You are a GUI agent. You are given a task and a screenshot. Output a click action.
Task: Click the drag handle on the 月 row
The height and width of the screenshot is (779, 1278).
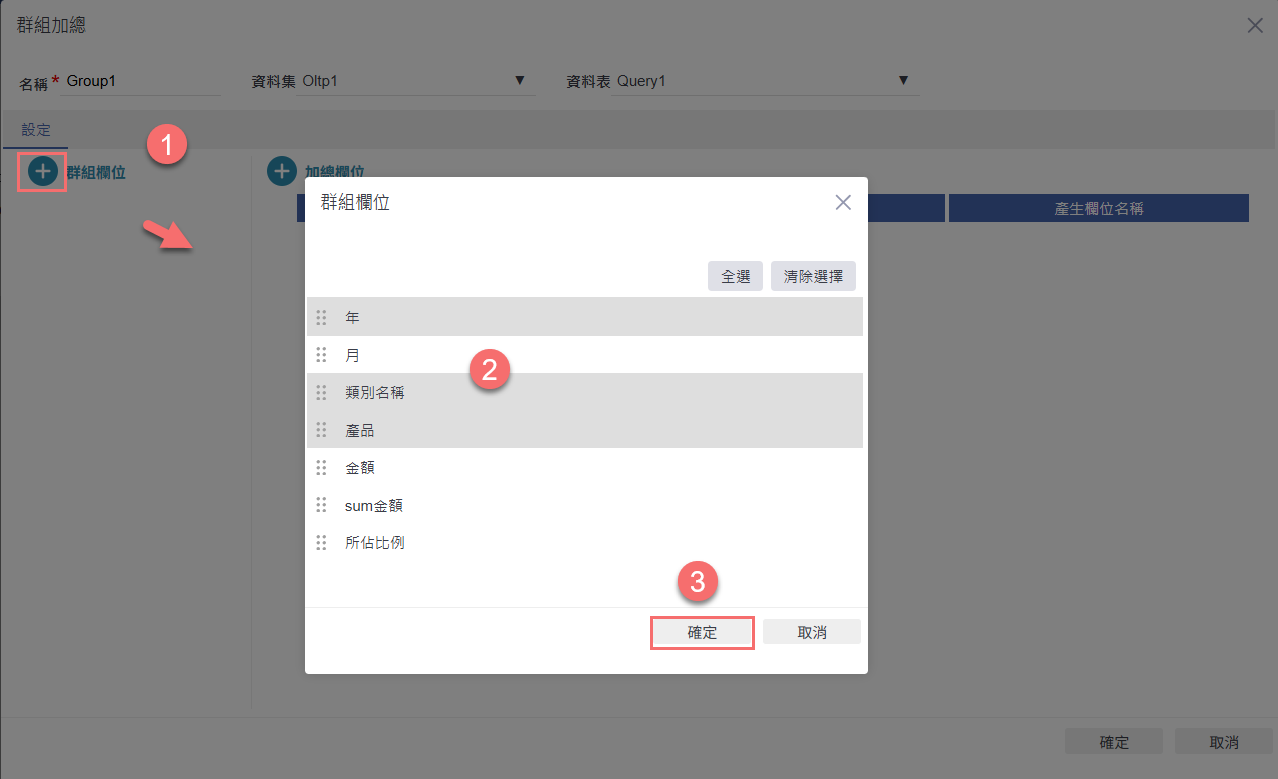tap(321, 355)
